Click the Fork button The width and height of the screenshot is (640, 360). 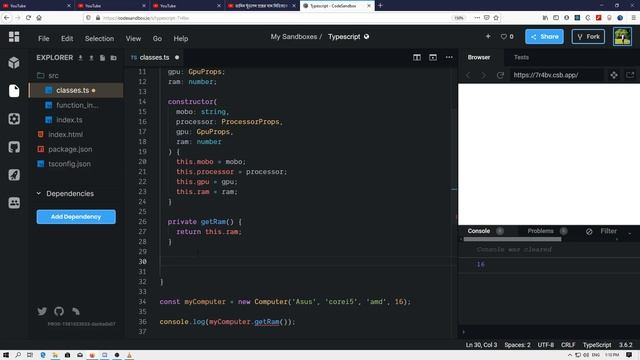coord(588,37)
